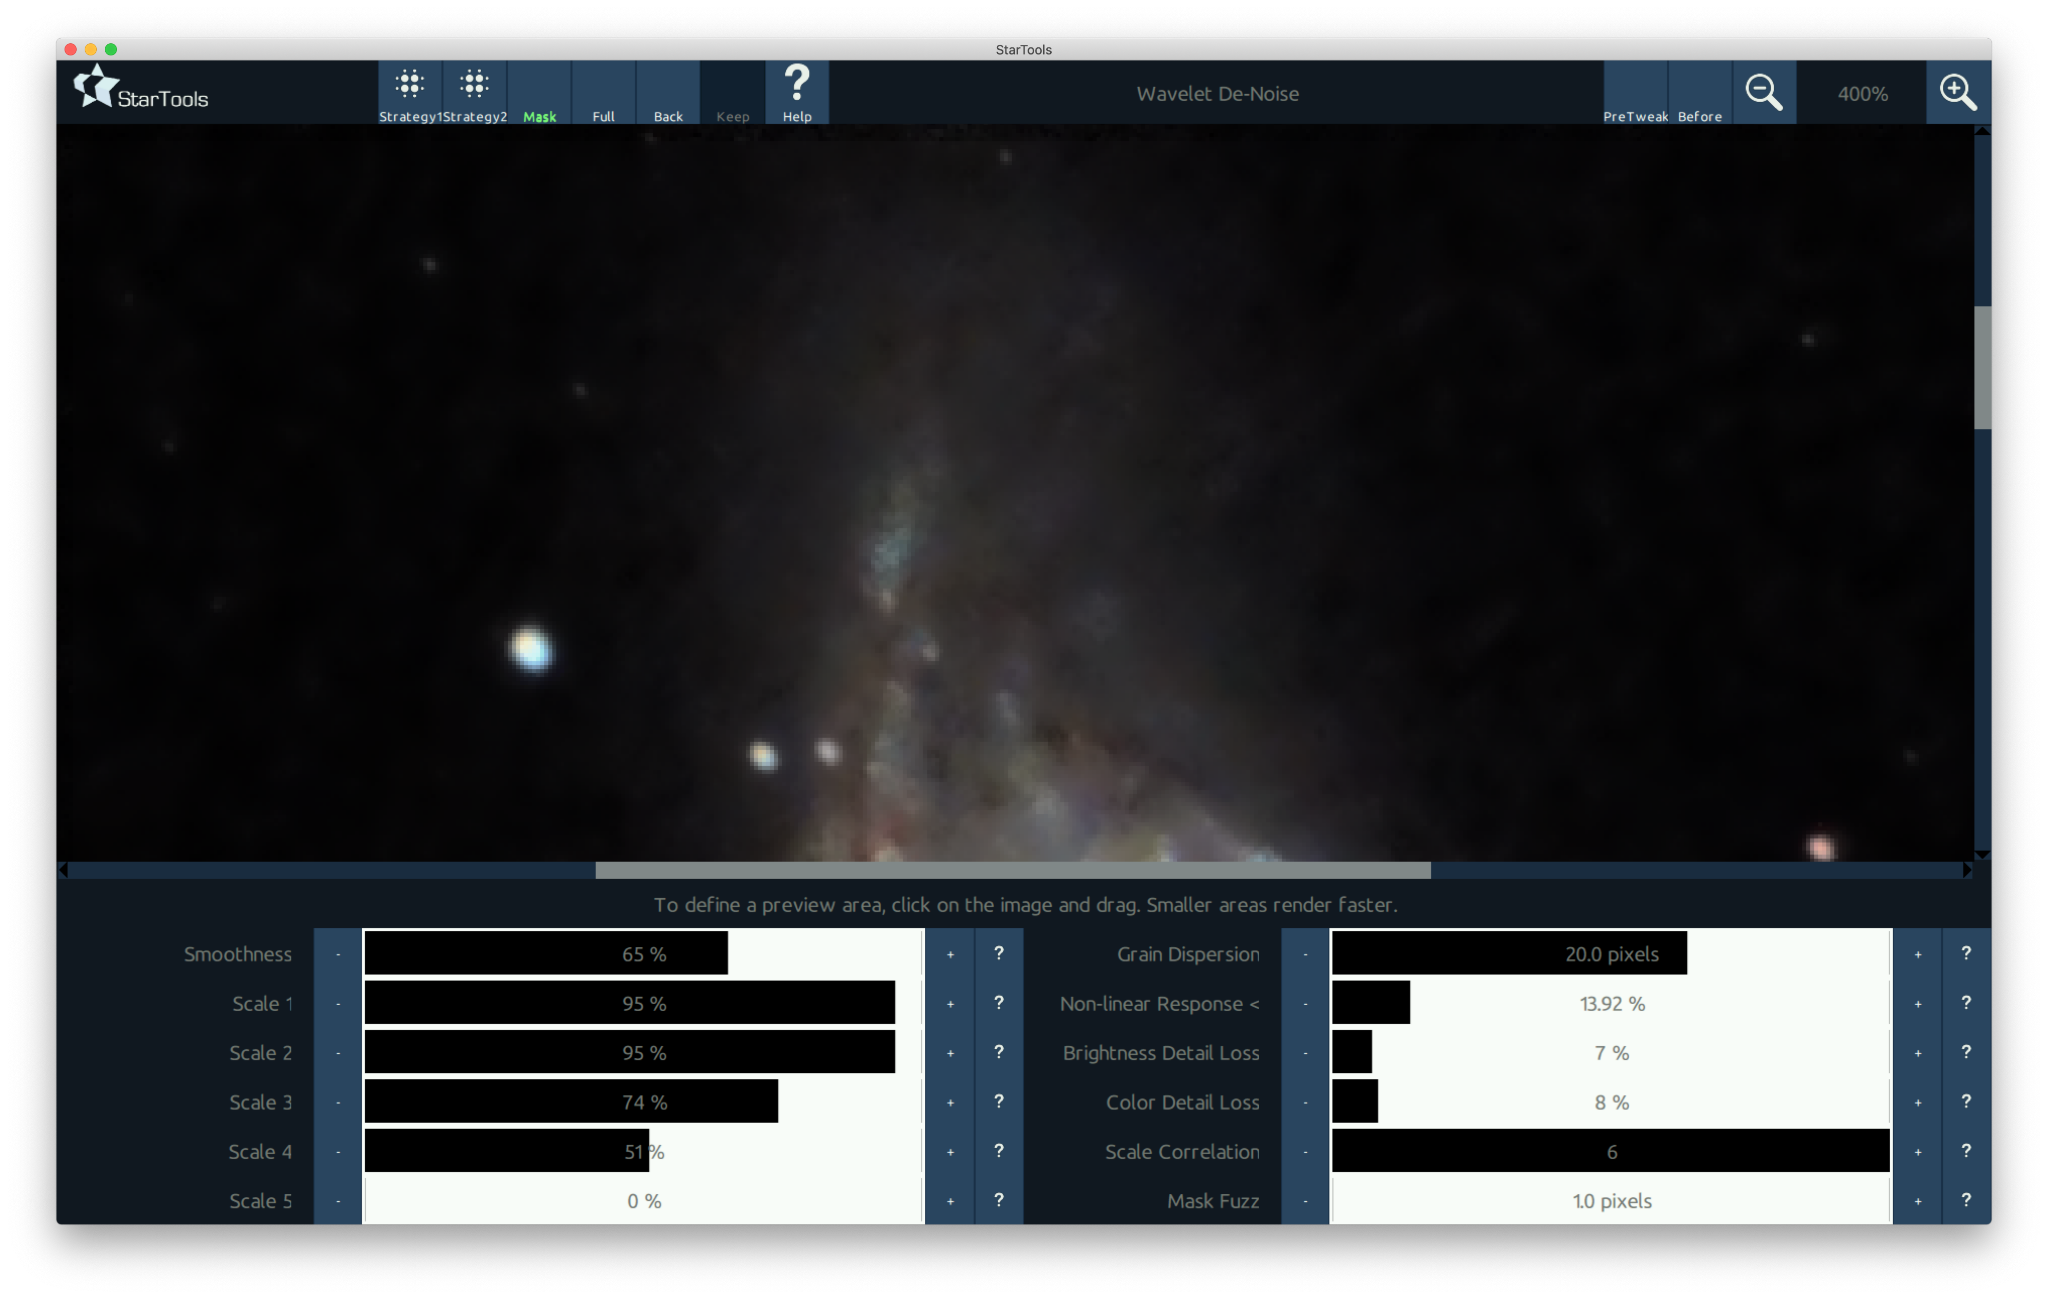The image size is (2048, 1299).
Task: Decrease Scale 3 value
Action: [x=338, y=1102]
